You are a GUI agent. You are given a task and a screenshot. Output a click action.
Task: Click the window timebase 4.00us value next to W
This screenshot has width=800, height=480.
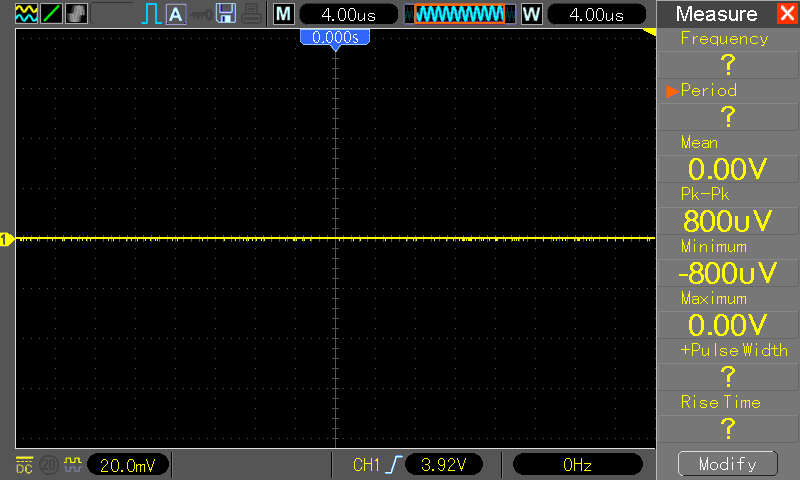click(596, 14)
